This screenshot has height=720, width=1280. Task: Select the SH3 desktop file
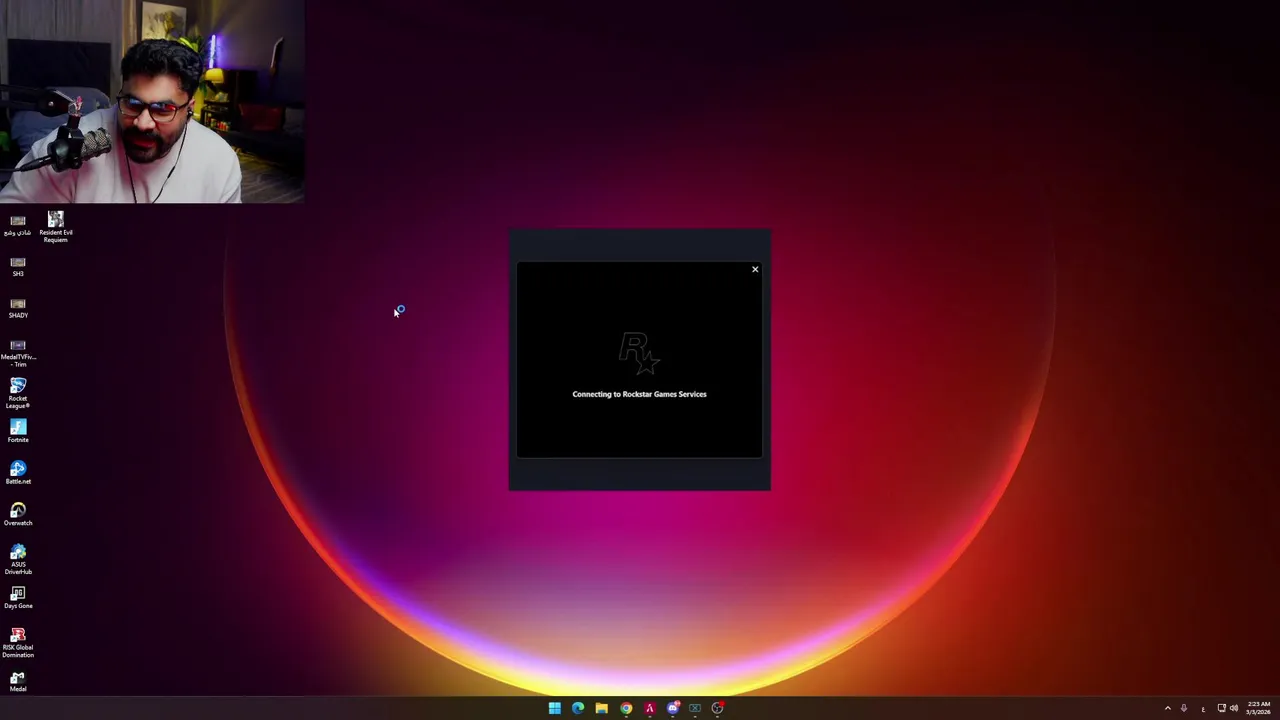[x=18, y=266]
